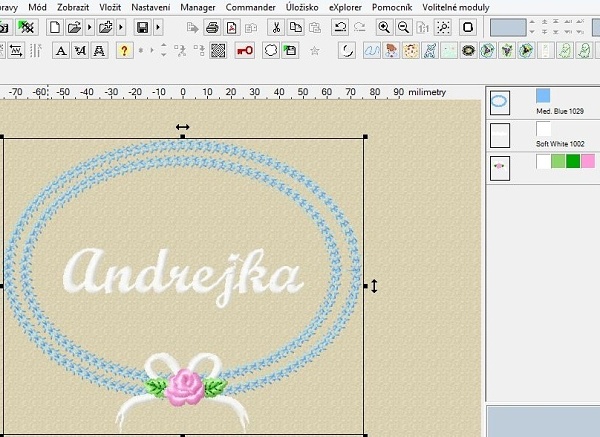Viewport: 600px width, 437px height.
Task: Click the Cut scissors icon
Action: pyautogui.click(x=275, y=28)
